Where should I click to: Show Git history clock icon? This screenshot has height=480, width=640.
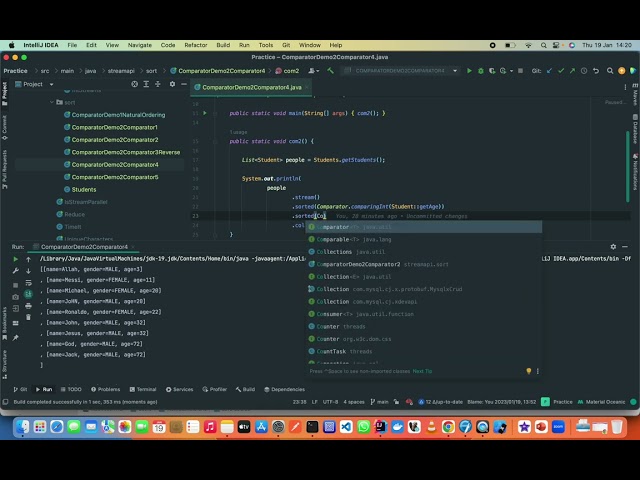[584, 71]
